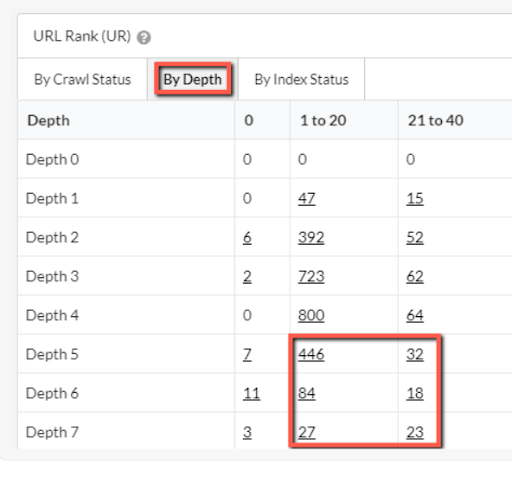This screenshot has width=512, height=477.
Task: Click the 6 link in Depth 2 row
Action: click(x=247, y=237)
